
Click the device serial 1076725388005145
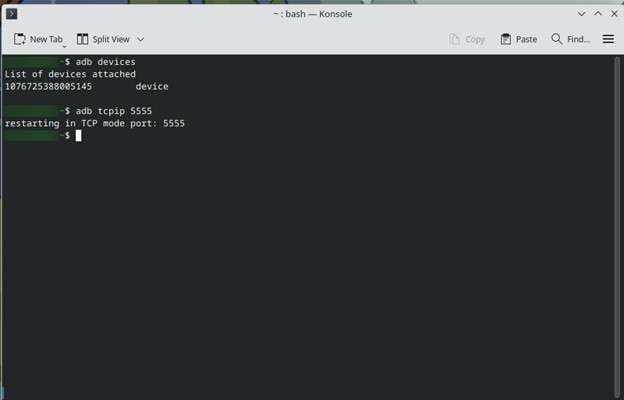tap(48, 86)
